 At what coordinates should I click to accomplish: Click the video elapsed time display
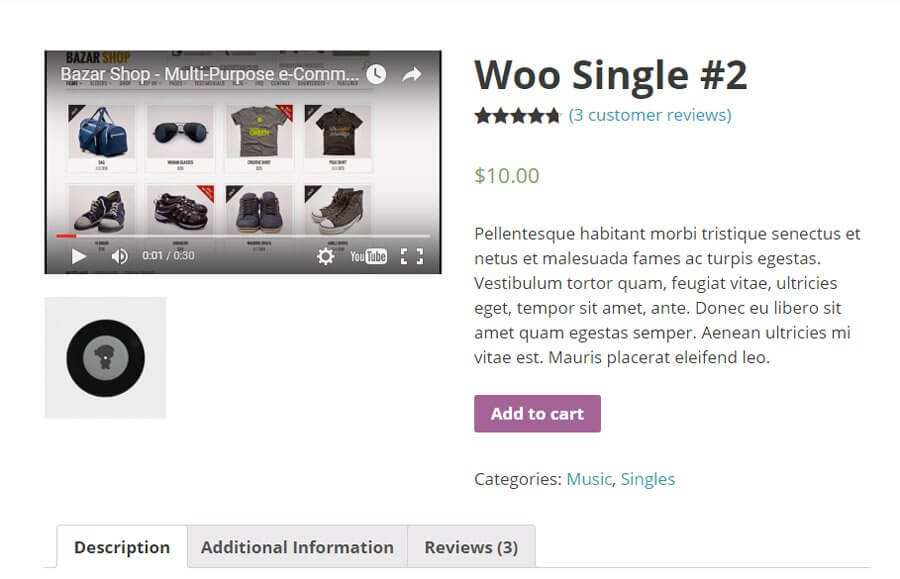[168, 256]
